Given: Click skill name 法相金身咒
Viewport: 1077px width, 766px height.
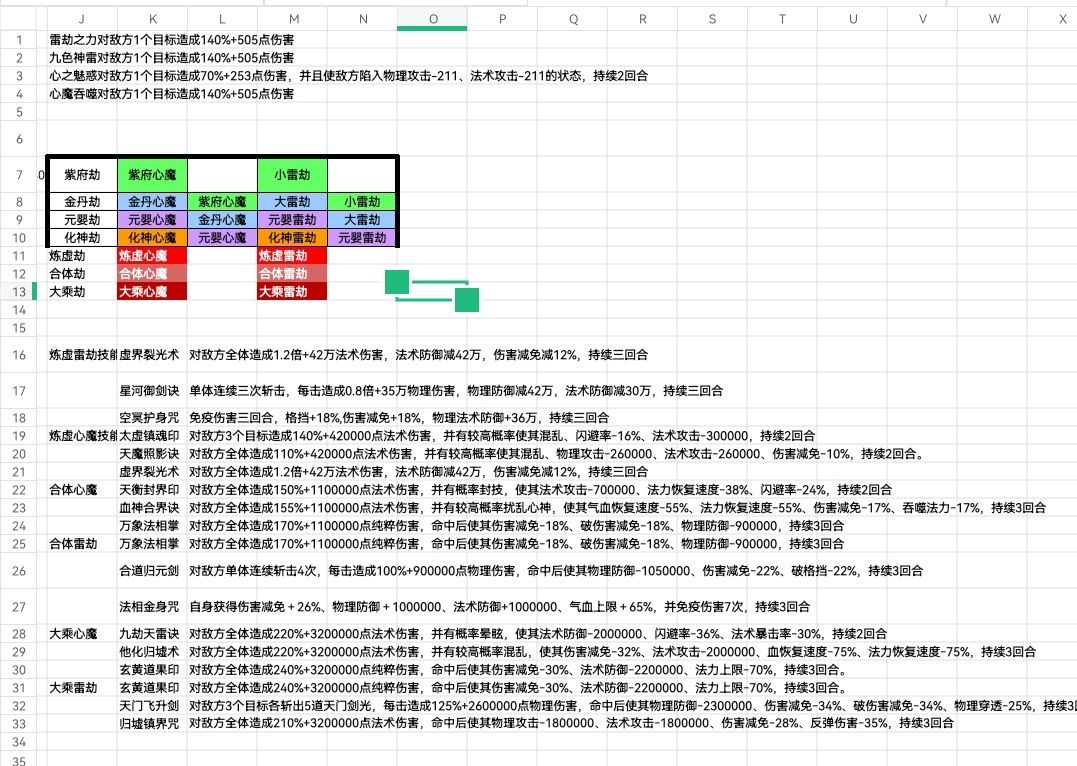Looking at the screenshot, I should click(x=149, y=607).
